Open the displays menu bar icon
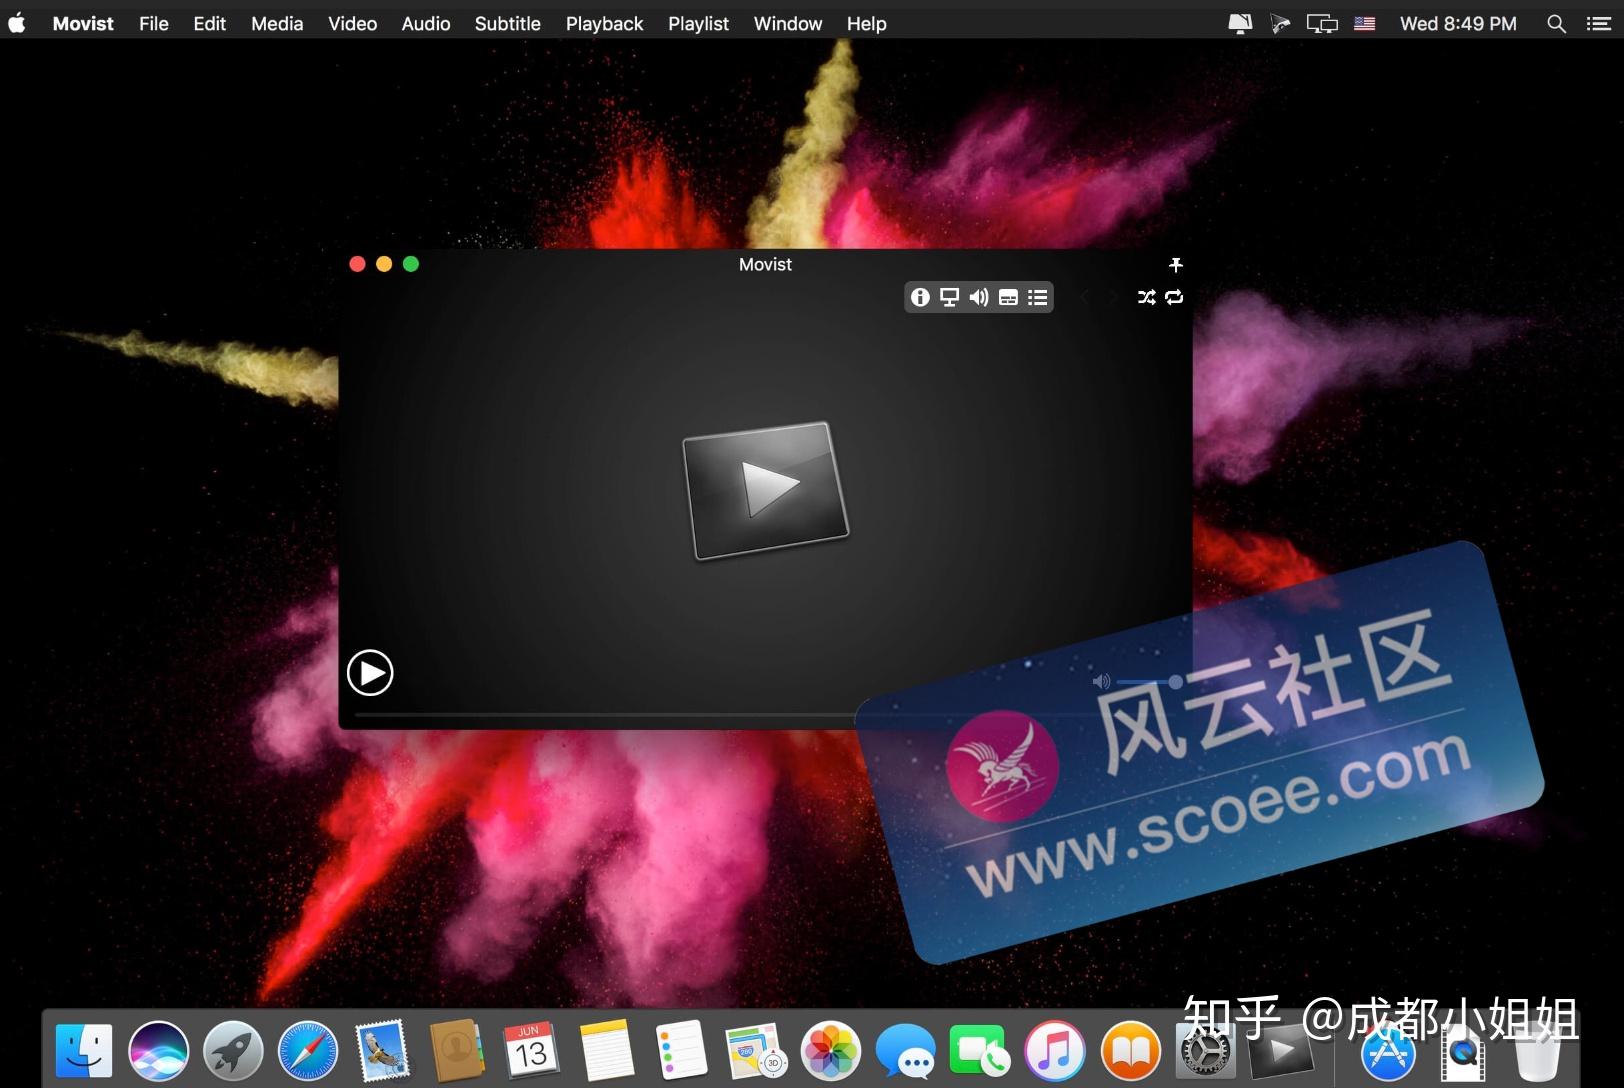Viewport: 1624px width, 1088px height. [x=1322, y=23]
